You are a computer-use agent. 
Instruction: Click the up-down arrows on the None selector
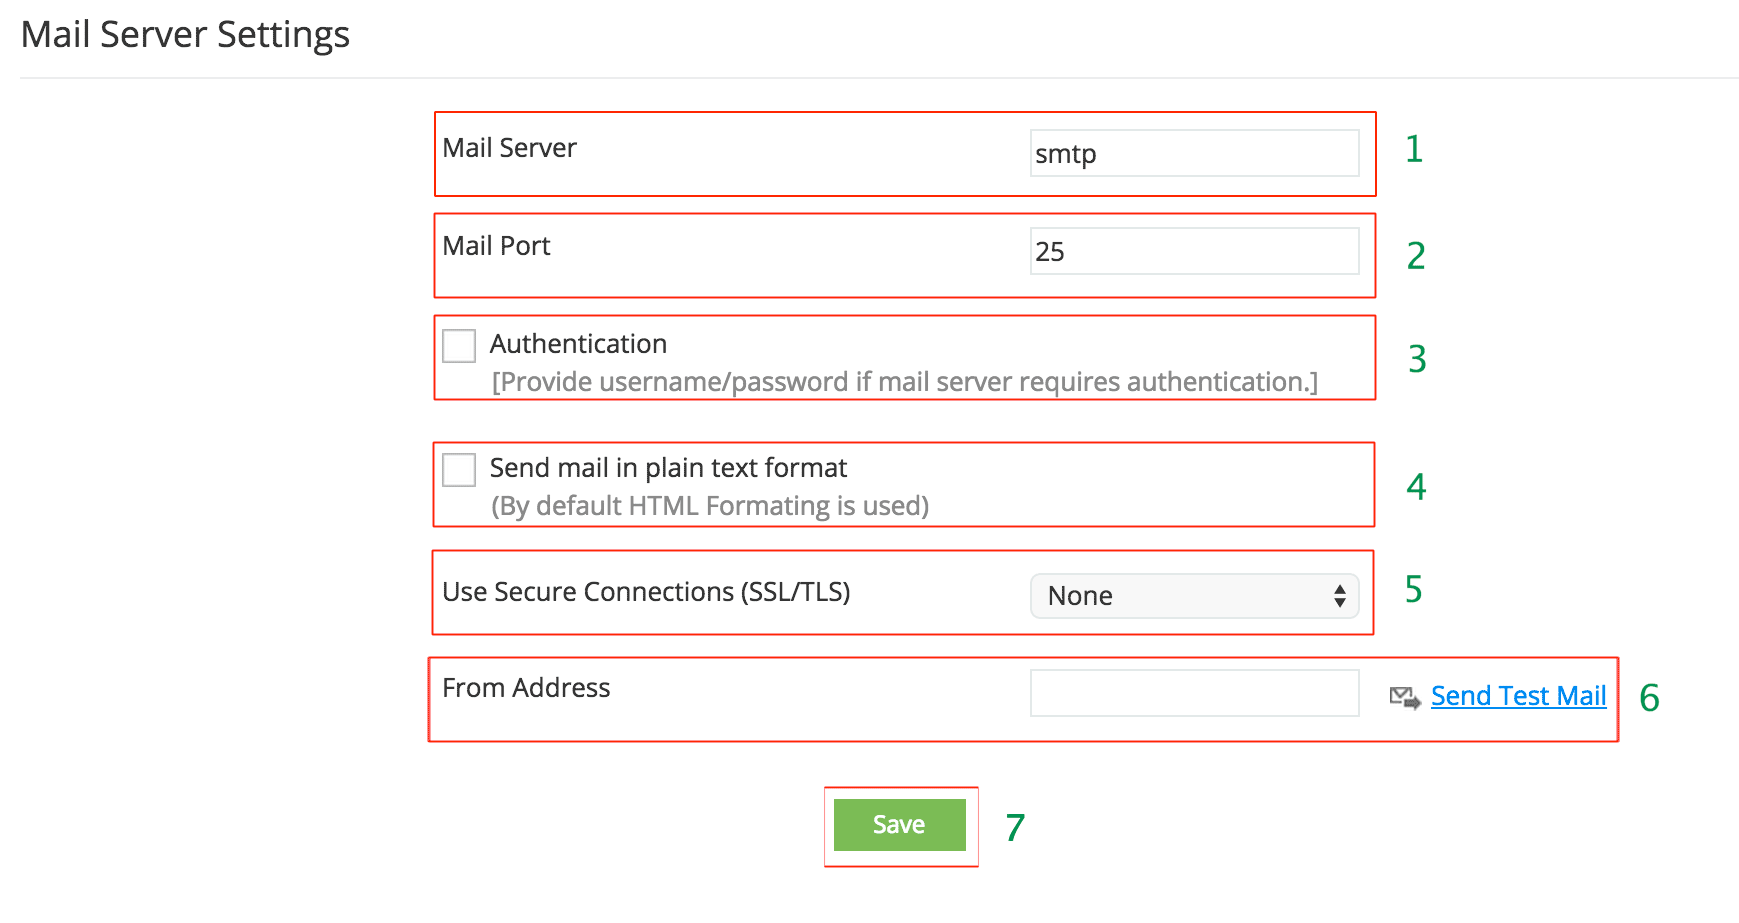[1339, 596]
